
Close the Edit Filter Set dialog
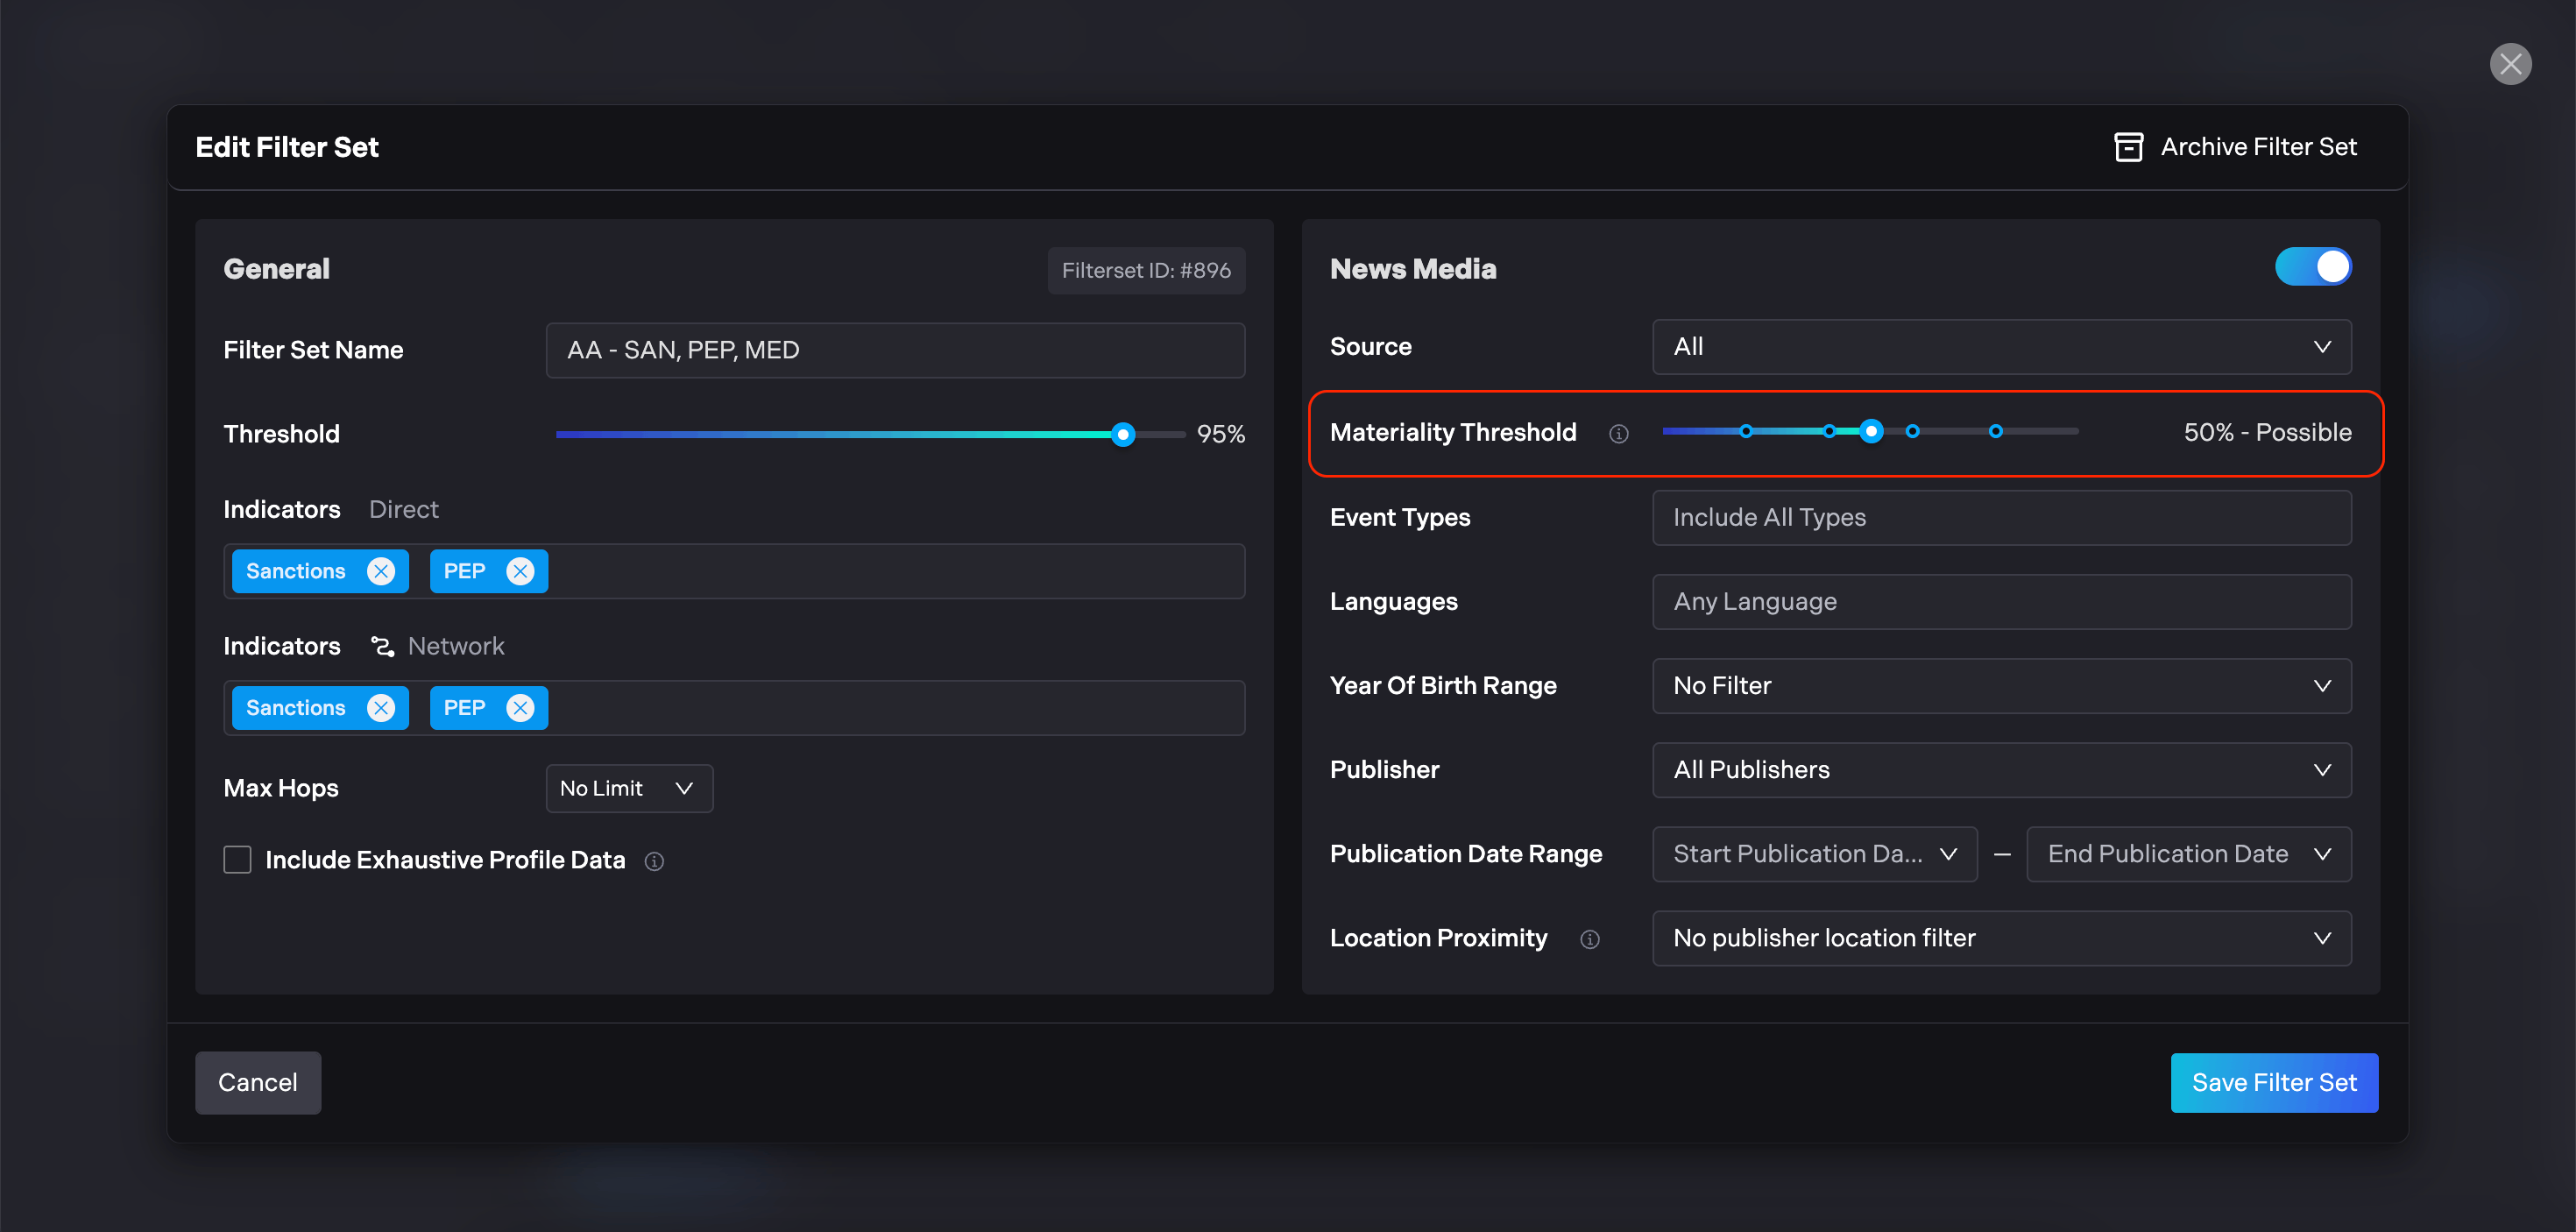(2510, 64)
